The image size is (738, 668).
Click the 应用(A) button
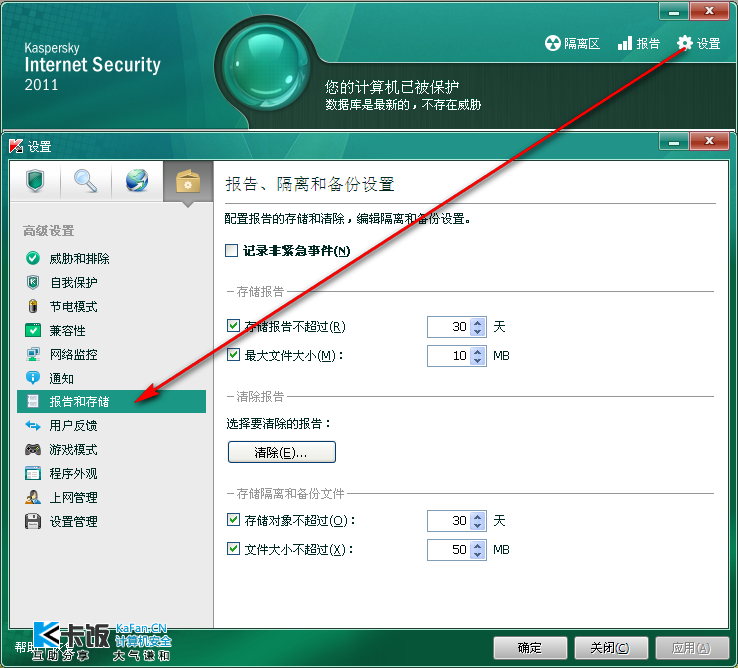pos(692,648)
